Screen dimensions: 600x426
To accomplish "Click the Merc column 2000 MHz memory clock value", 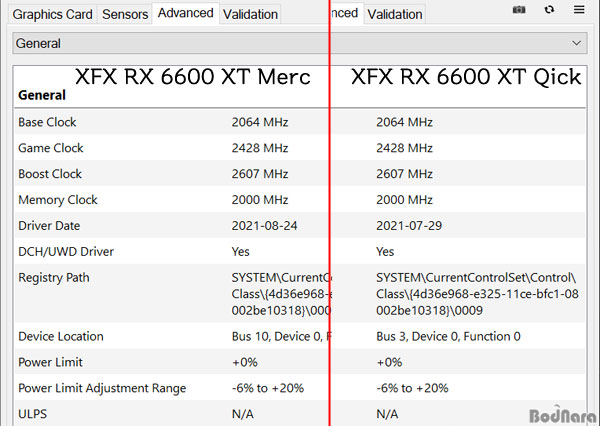I will 260,200.
